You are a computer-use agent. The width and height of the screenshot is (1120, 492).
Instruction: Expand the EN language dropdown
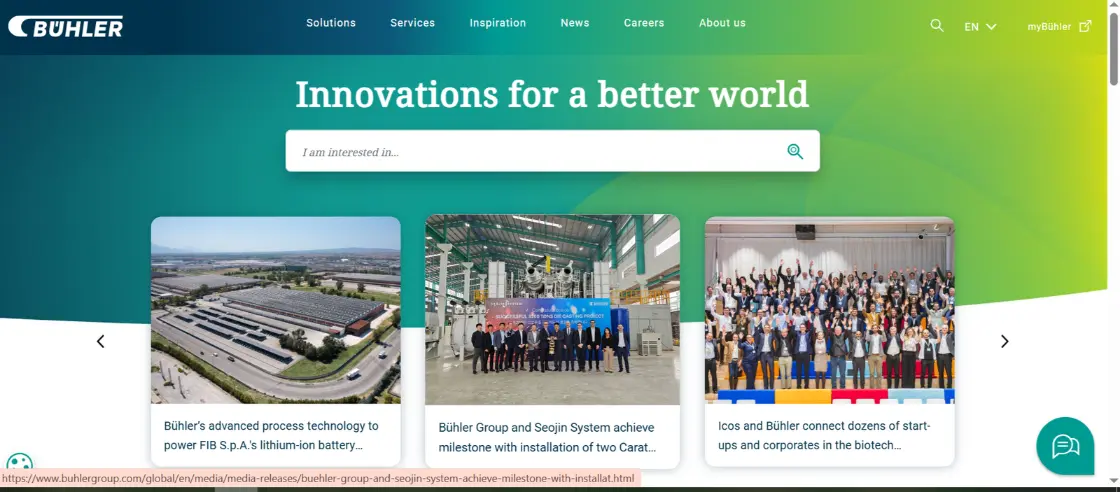point(980,27)
